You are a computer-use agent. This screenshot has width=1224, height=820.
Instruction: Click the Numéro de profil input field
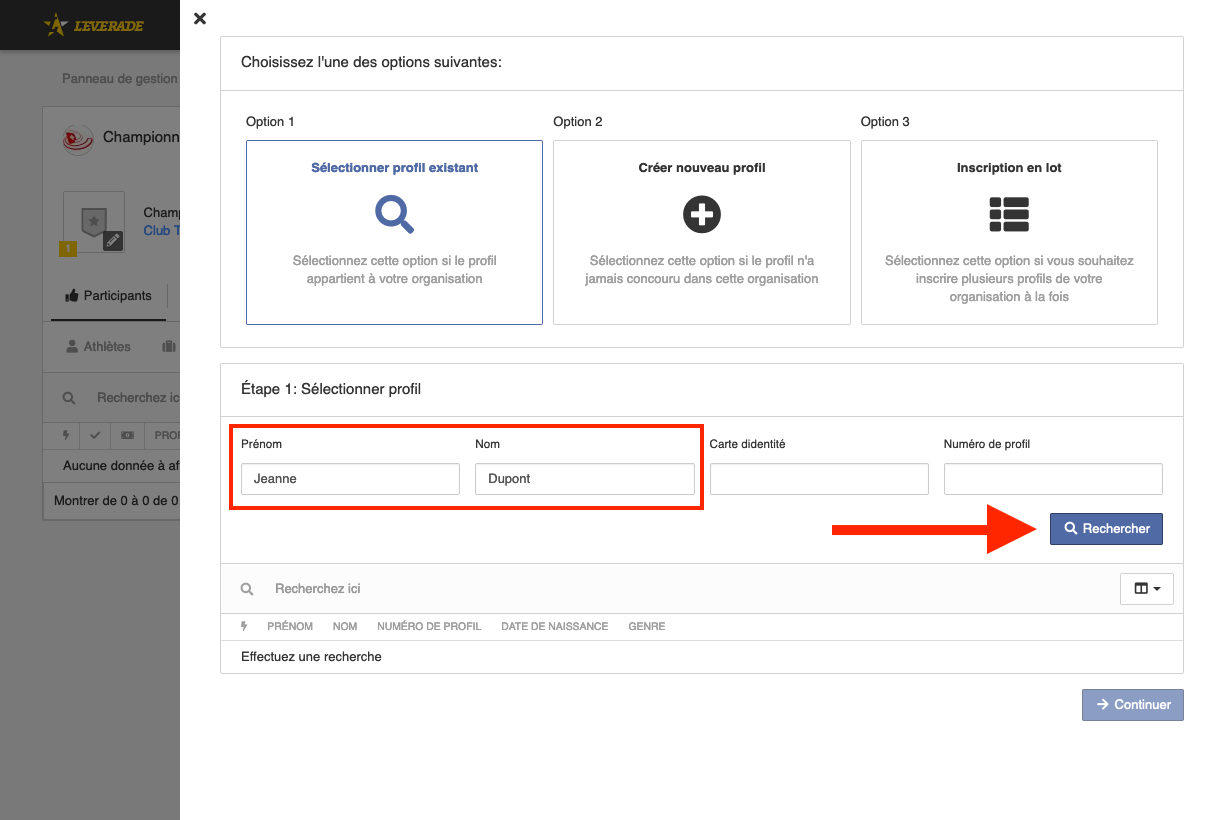point(1053,479)
